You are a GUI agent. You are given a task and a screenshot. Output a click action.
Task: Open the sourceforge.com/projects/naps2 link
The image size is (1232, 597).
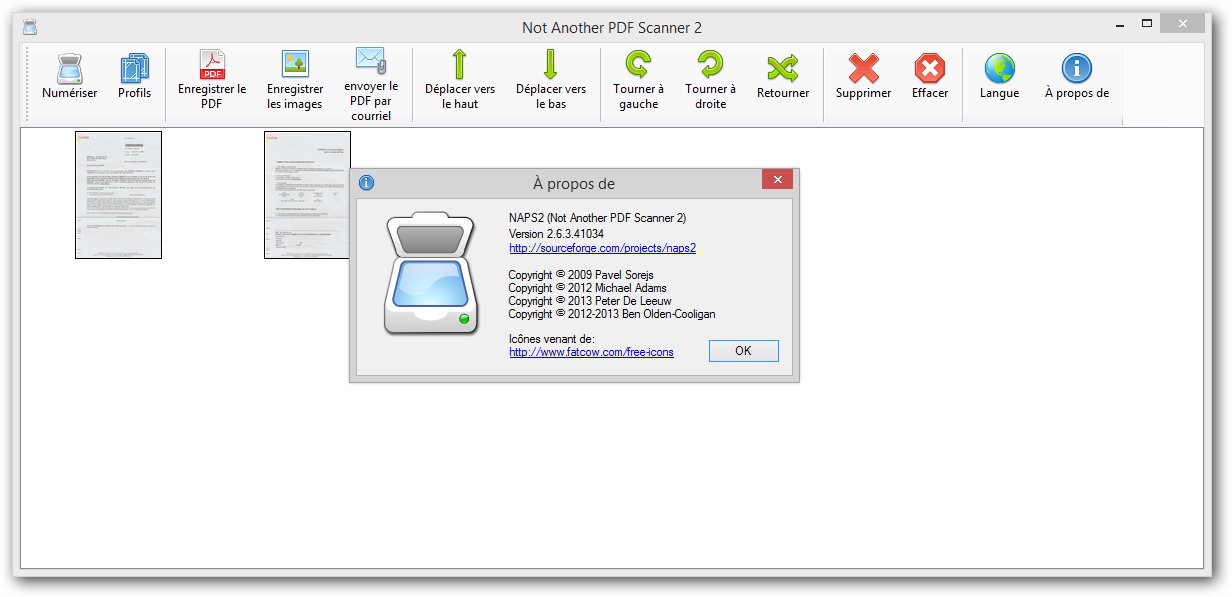click(602, 248)
